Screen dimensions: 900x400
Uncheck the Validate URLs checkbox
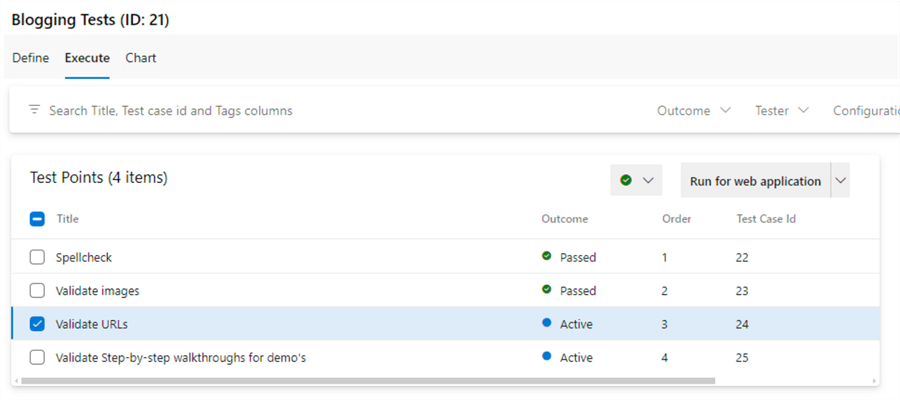point(37,324)
